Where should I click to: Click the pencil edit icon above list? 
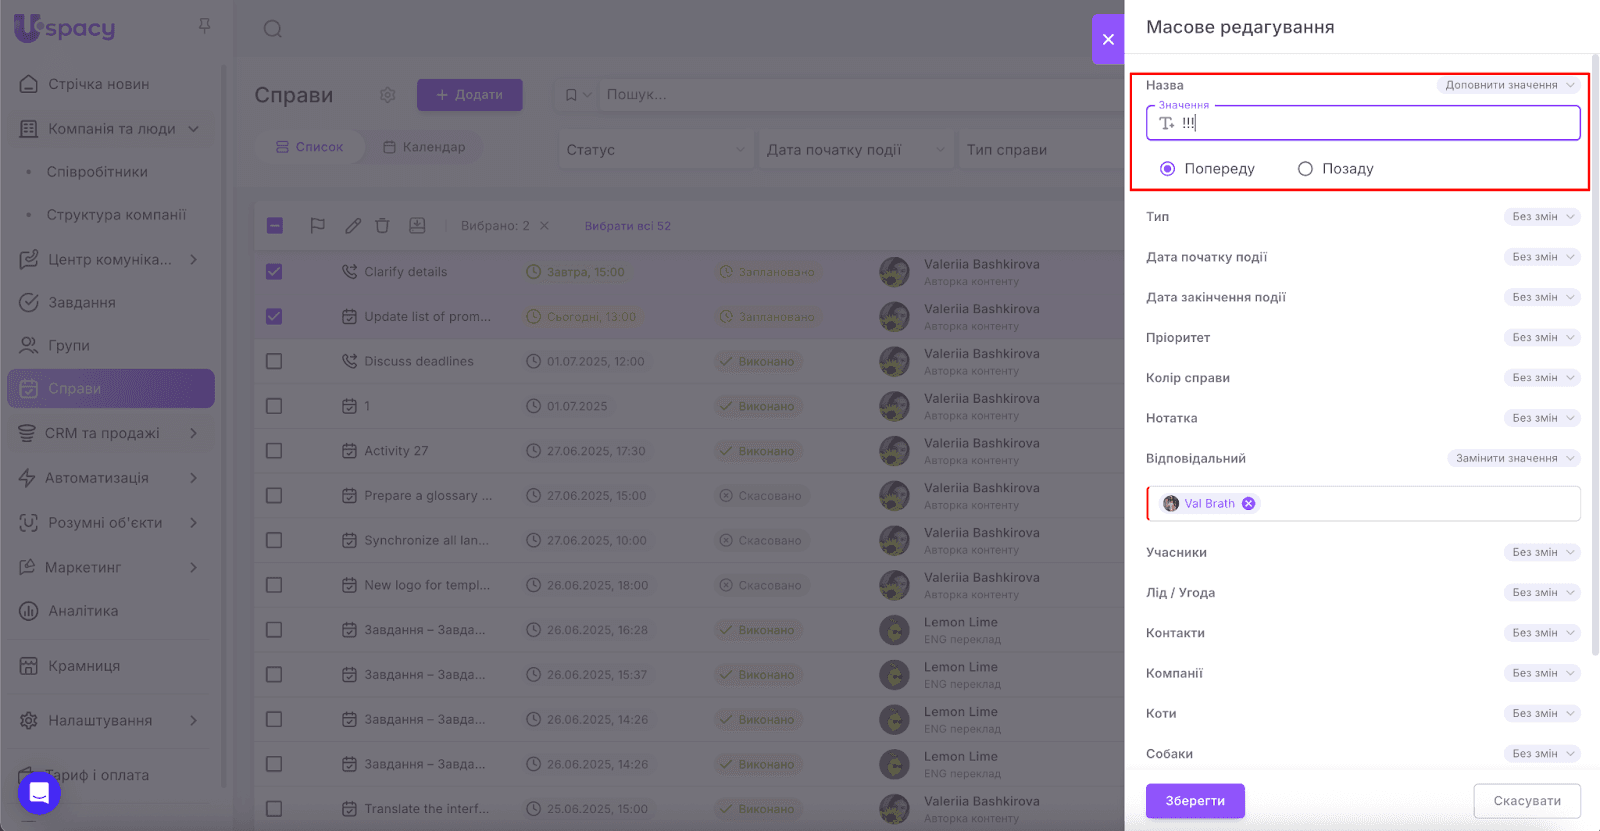click(352, 226)
